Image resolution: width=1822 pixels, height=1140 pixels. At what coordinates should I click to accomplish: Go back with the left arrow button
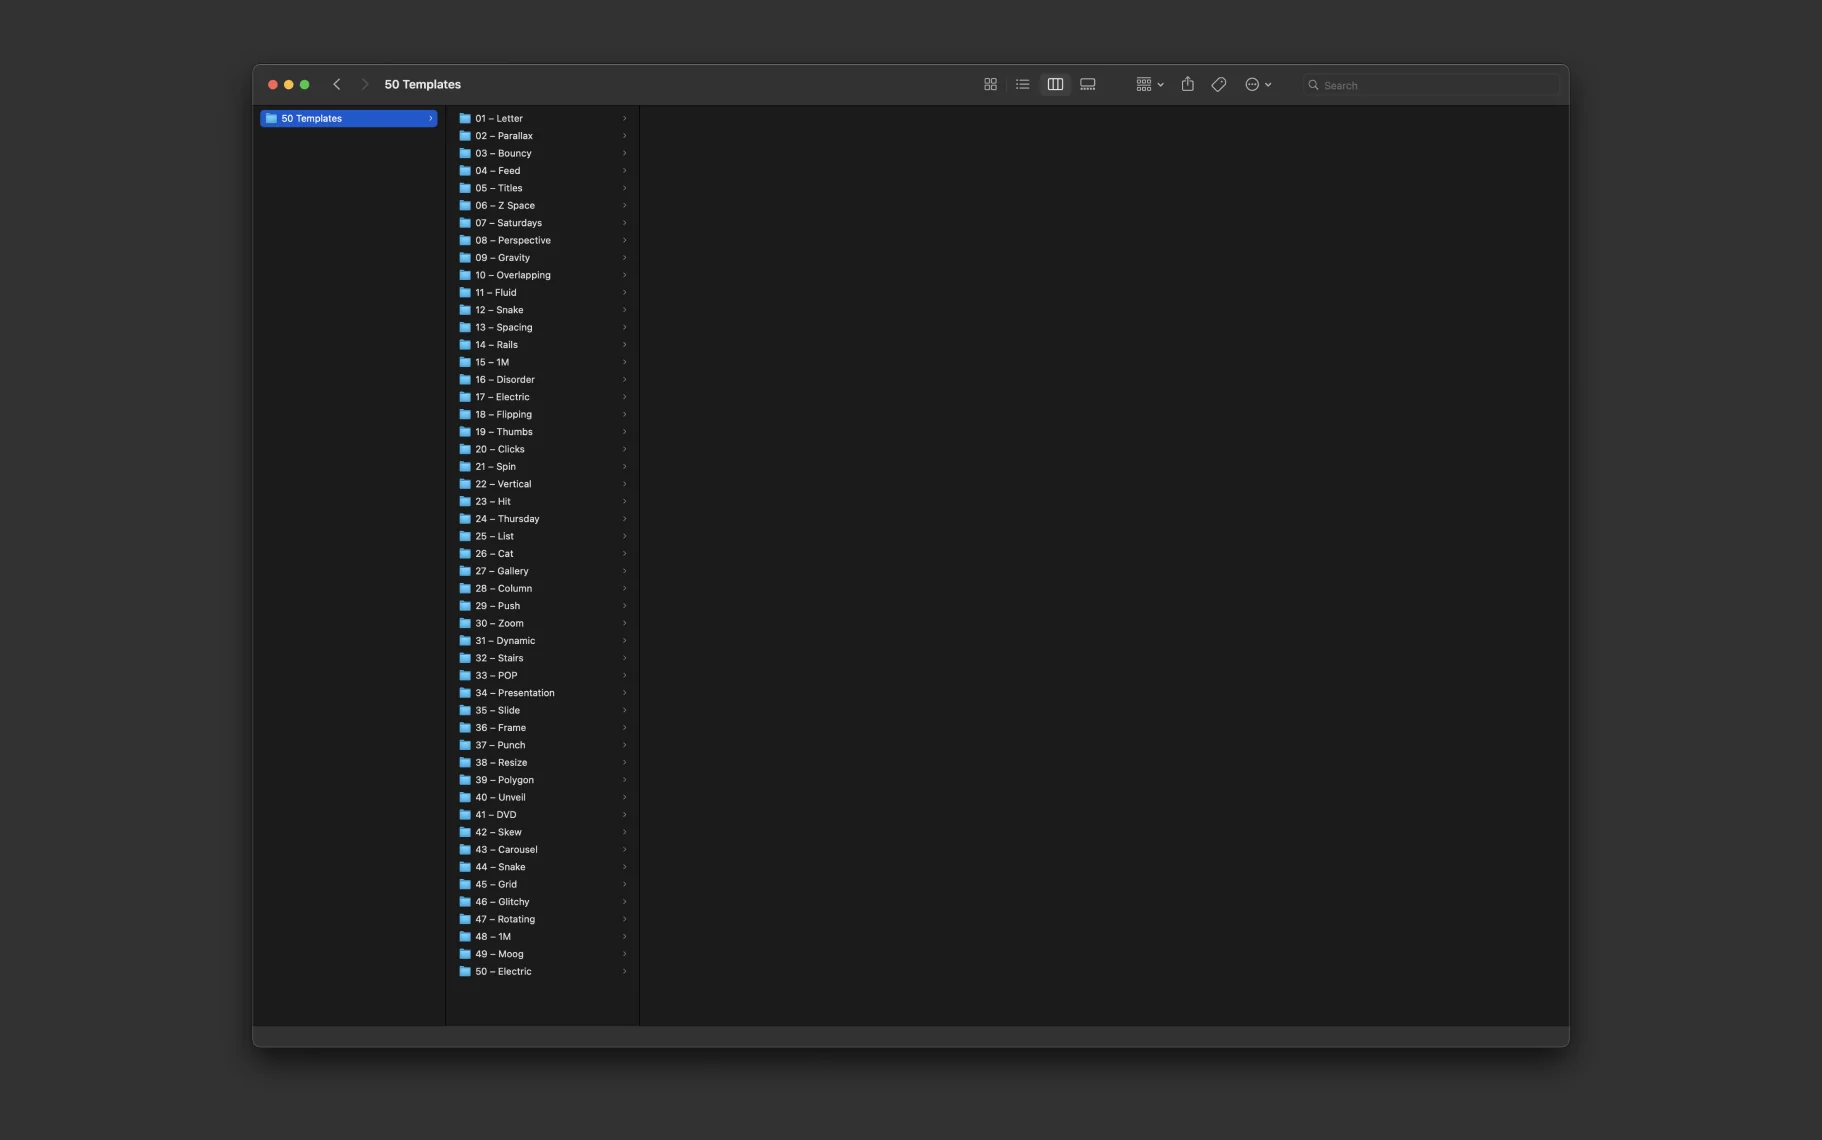click(x=337, y=85)
